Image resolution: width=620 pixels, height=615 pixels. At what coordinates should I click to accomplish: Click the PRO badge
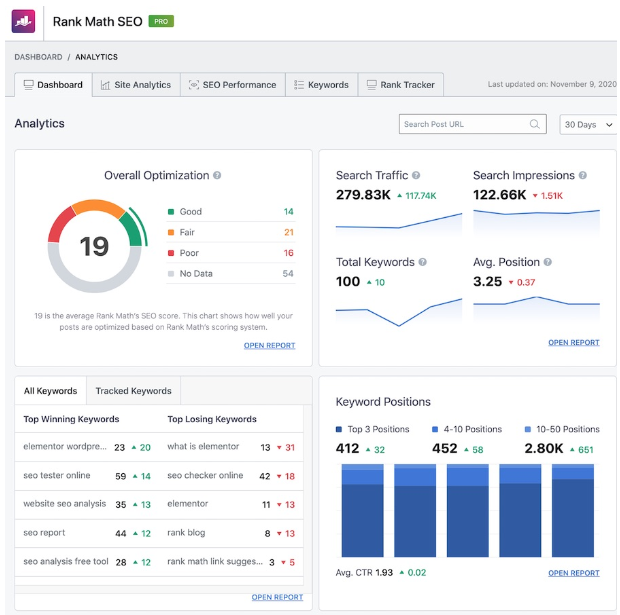point(161,21)
